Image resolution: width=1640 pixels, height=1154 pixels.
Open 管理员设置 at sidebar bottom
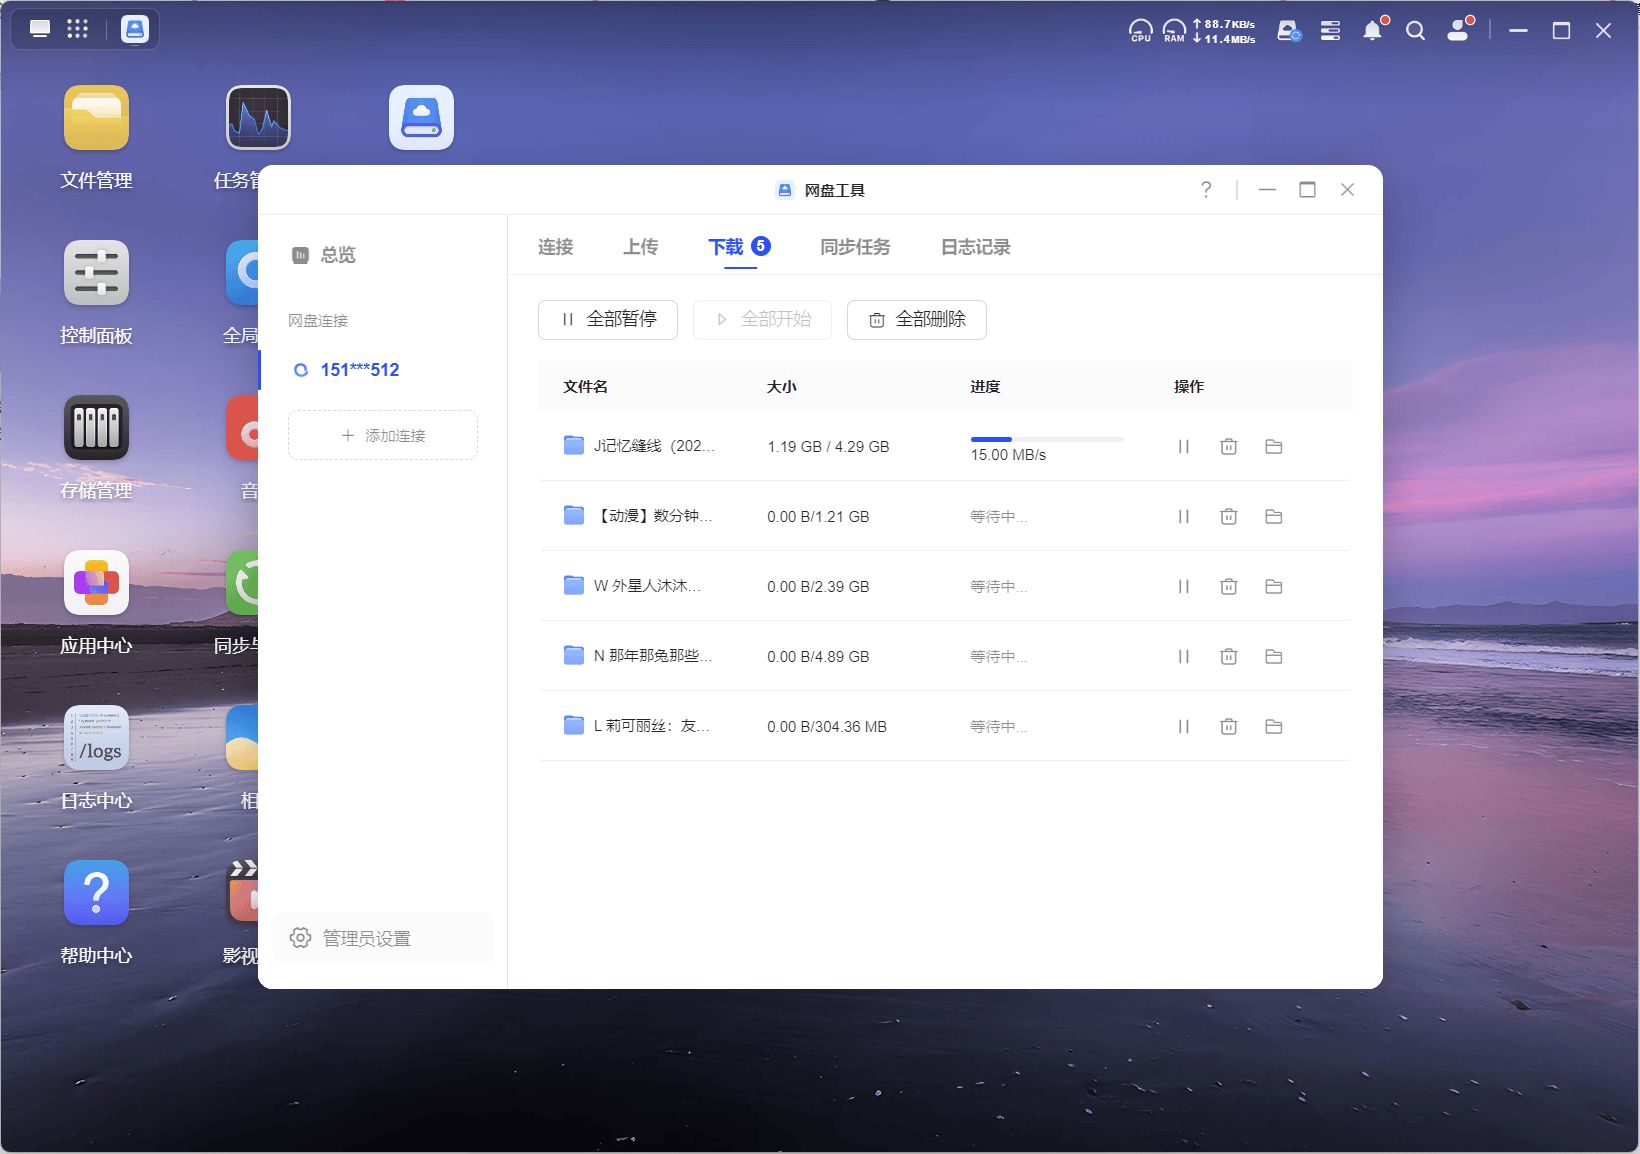(383, 938)
